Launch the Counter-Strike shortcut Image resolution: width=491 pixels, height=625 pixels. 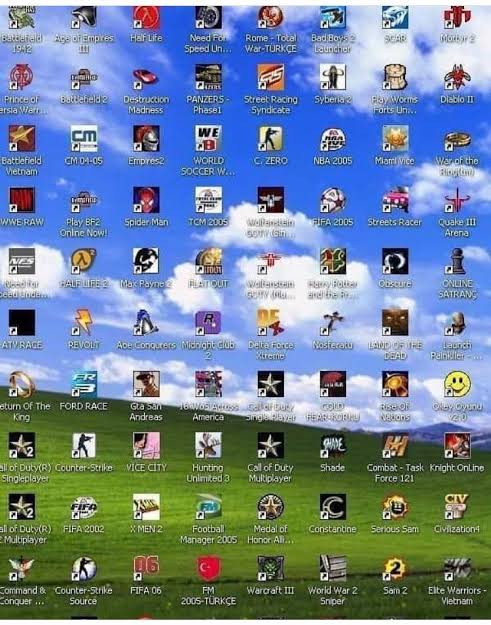[x=84, y=446]
